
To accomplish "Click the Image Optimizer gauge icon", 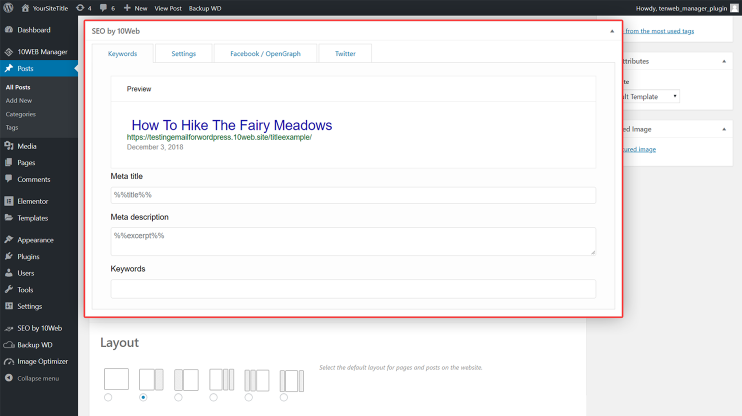I will 9,362.
